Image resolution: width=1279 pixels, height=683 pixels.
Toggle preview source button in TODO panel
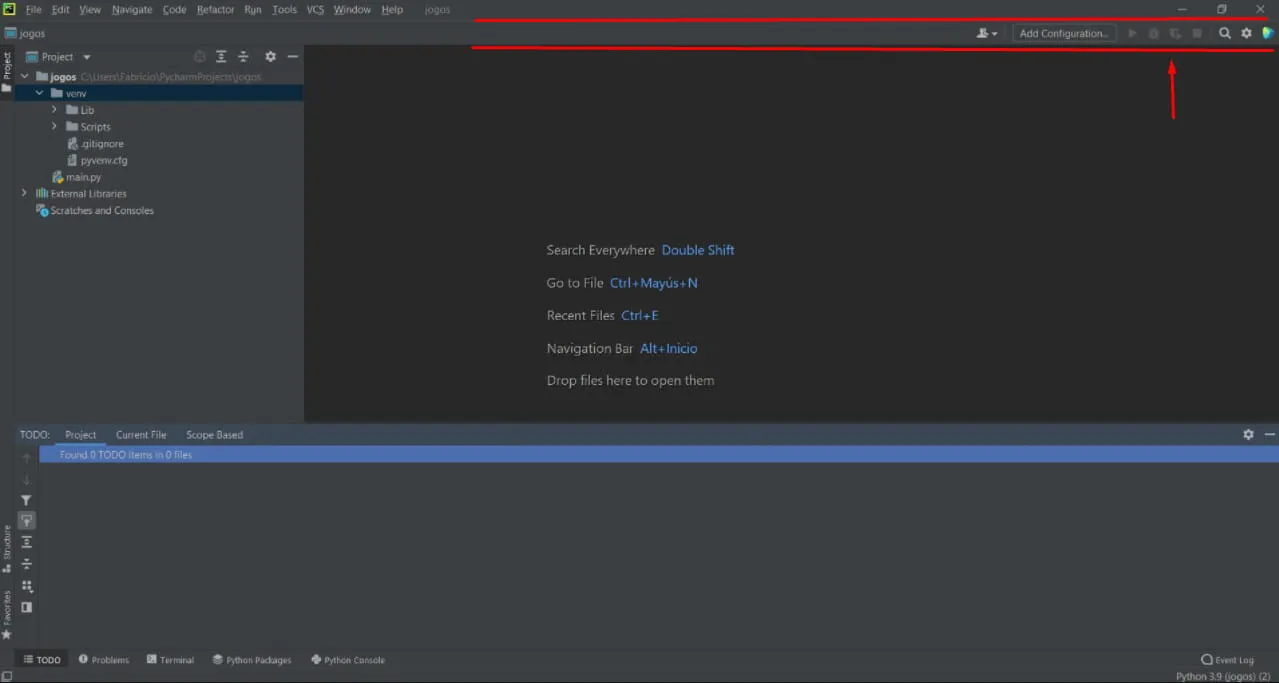[x=27, y=607]
